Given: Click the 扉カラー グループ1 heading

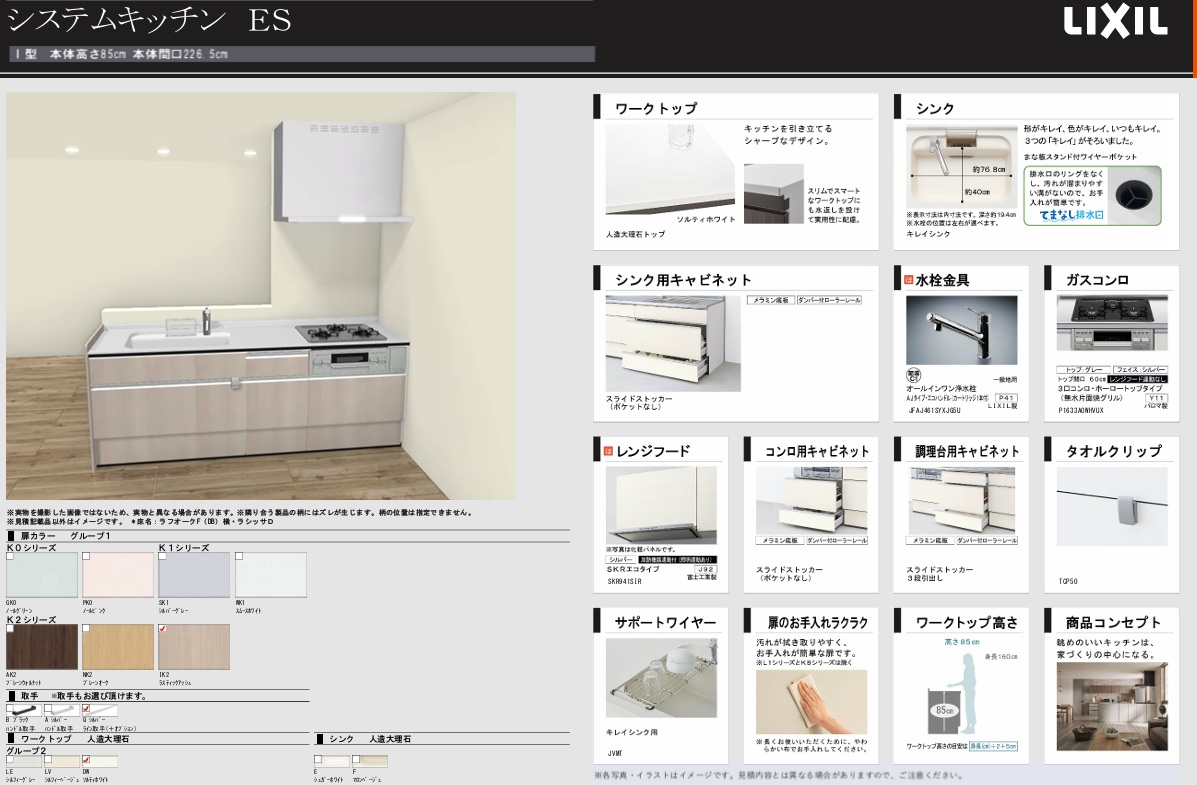Looking at the screenshot, I should click(66, 536).
